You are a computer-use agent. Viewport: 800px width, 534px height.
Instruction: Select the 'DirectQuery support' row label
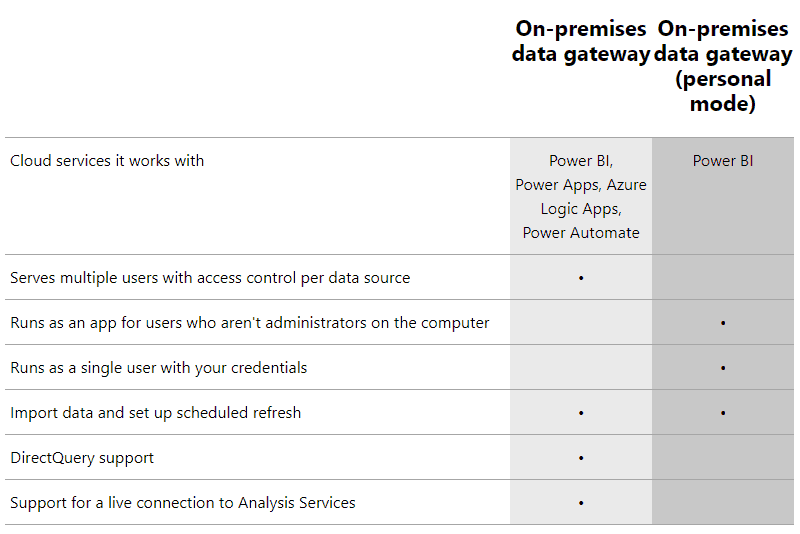[82, 457]
